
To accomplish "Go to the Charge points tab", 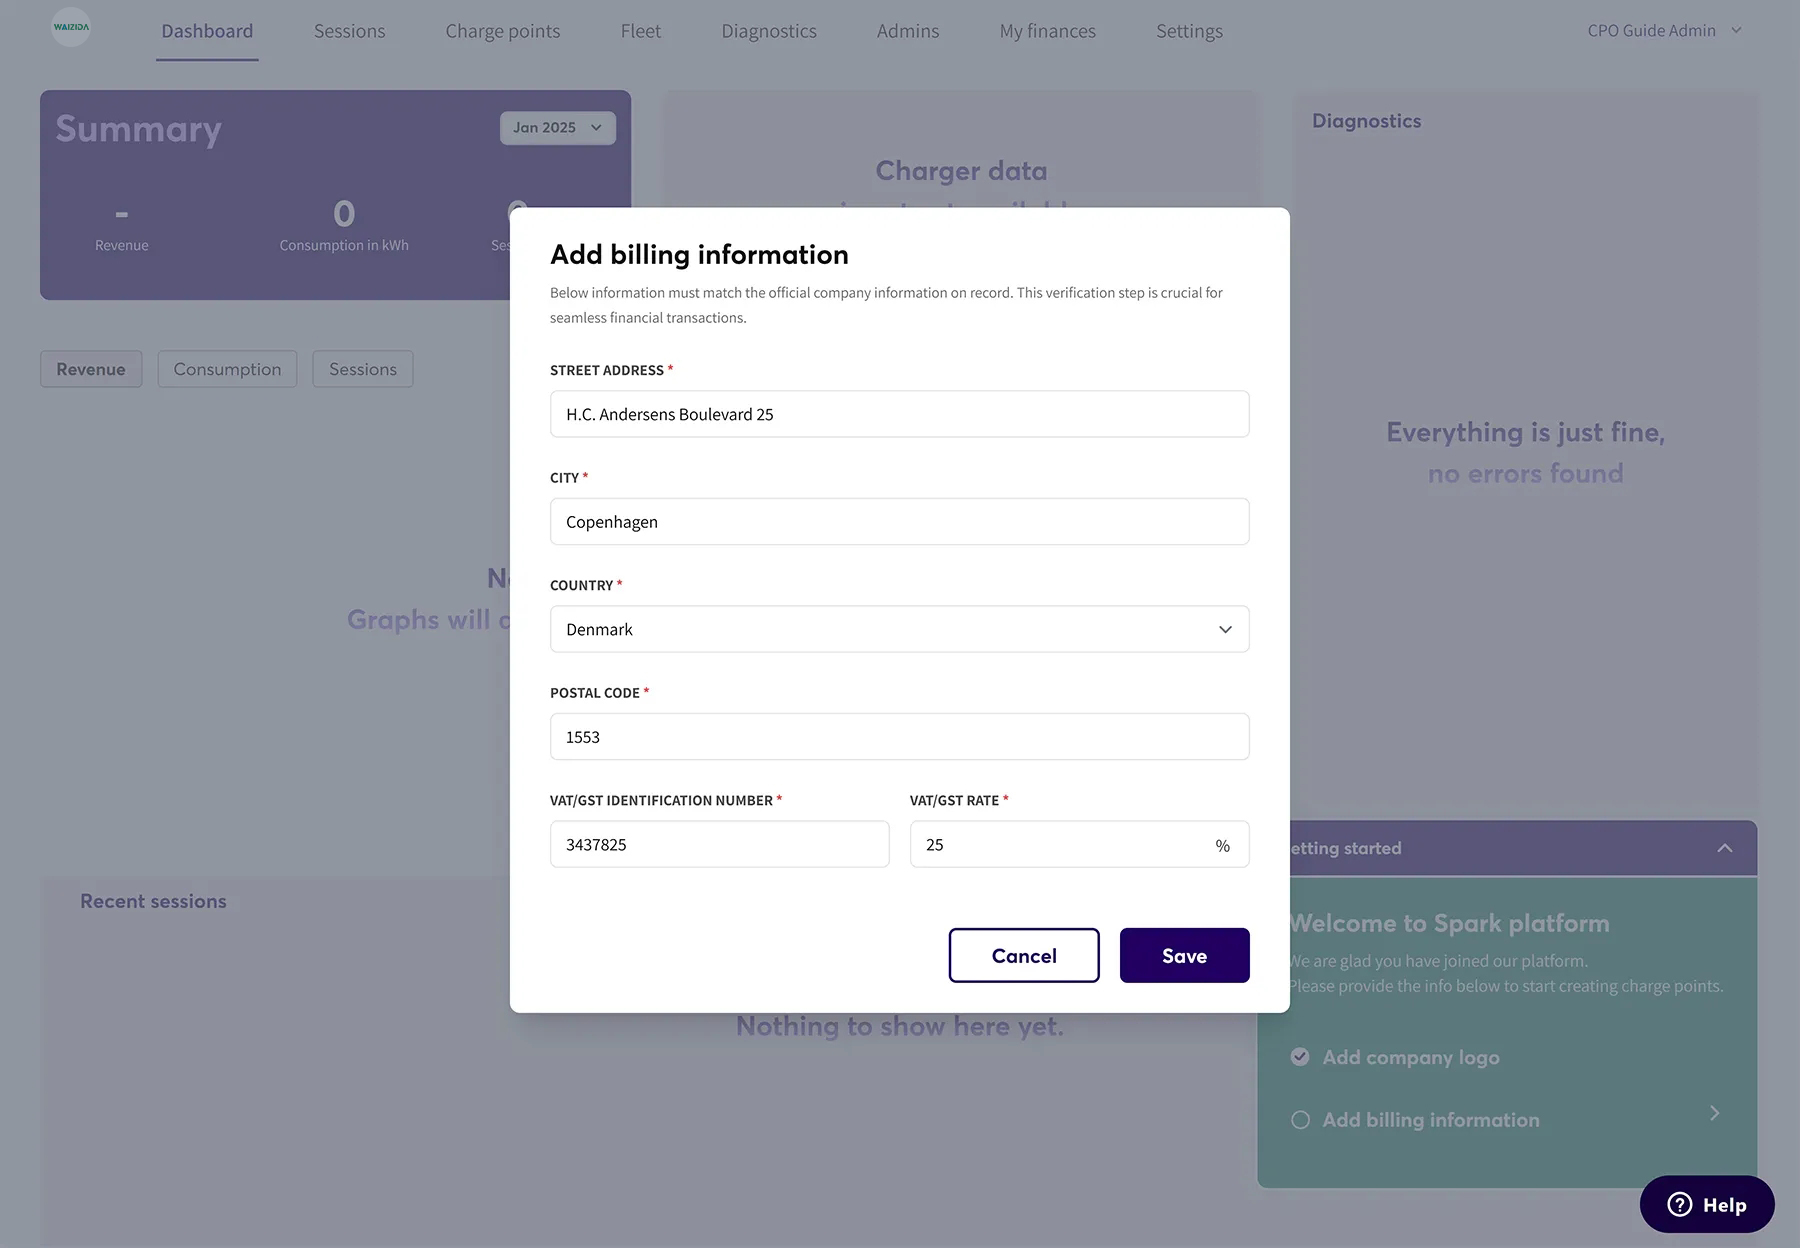I will [502, 31].
